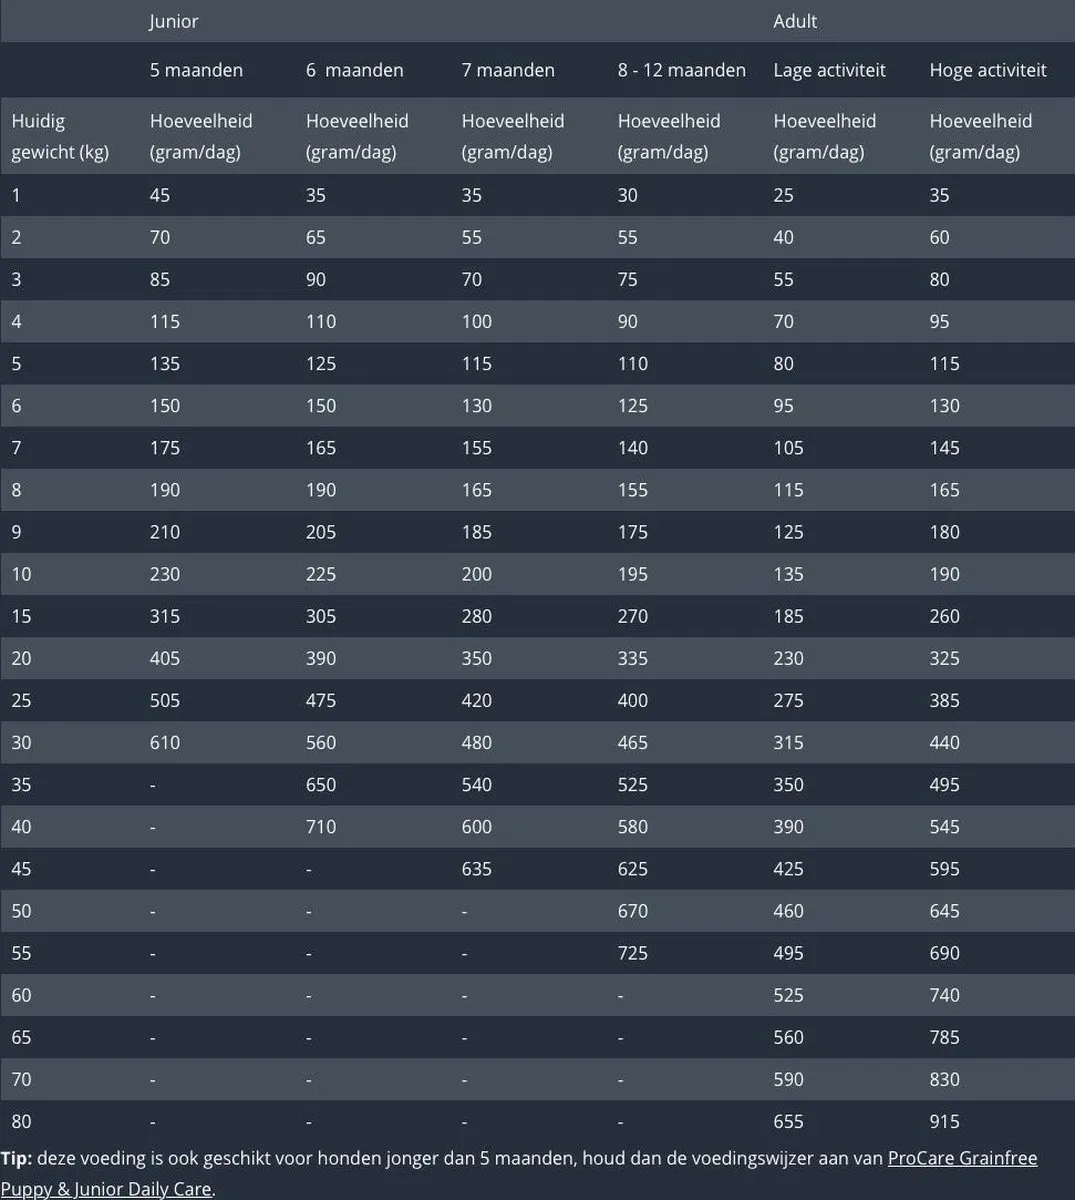Click the Lage activiteit column header
Image resolution: width=1075 pixels, height=1200 pixels.
point(829,70)
